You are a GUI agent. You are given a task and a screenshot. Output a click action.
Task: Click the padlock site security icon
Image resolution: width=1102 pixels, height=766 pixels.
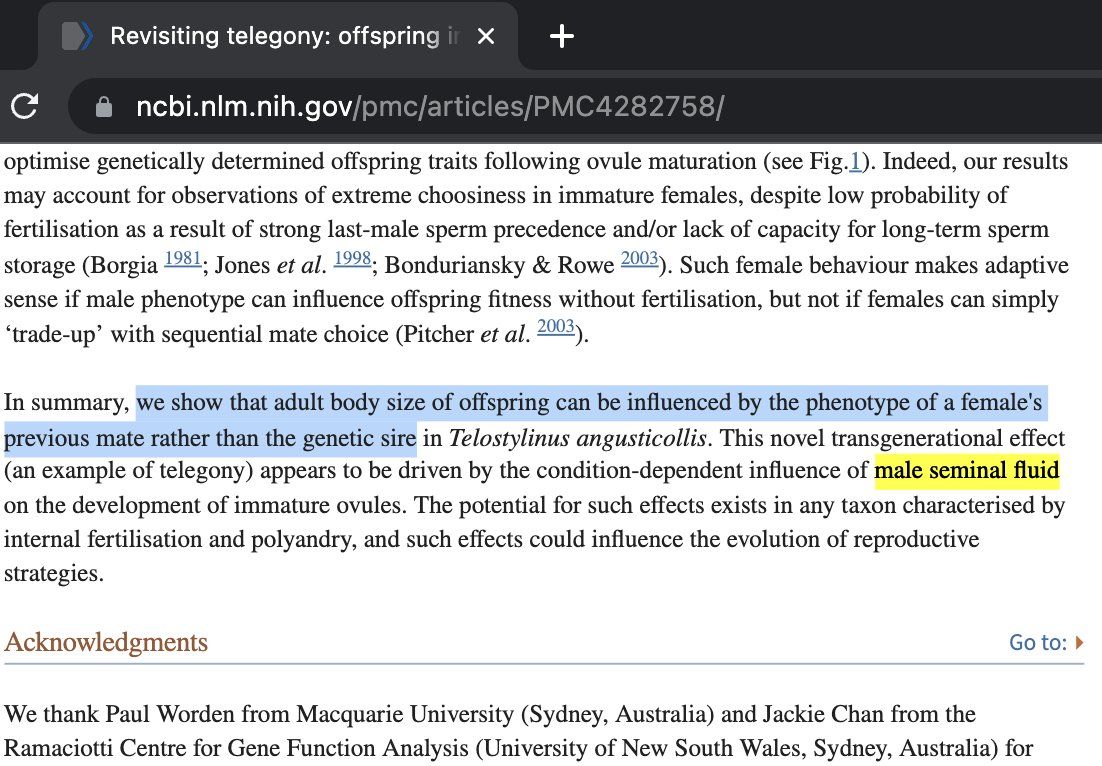104,107
